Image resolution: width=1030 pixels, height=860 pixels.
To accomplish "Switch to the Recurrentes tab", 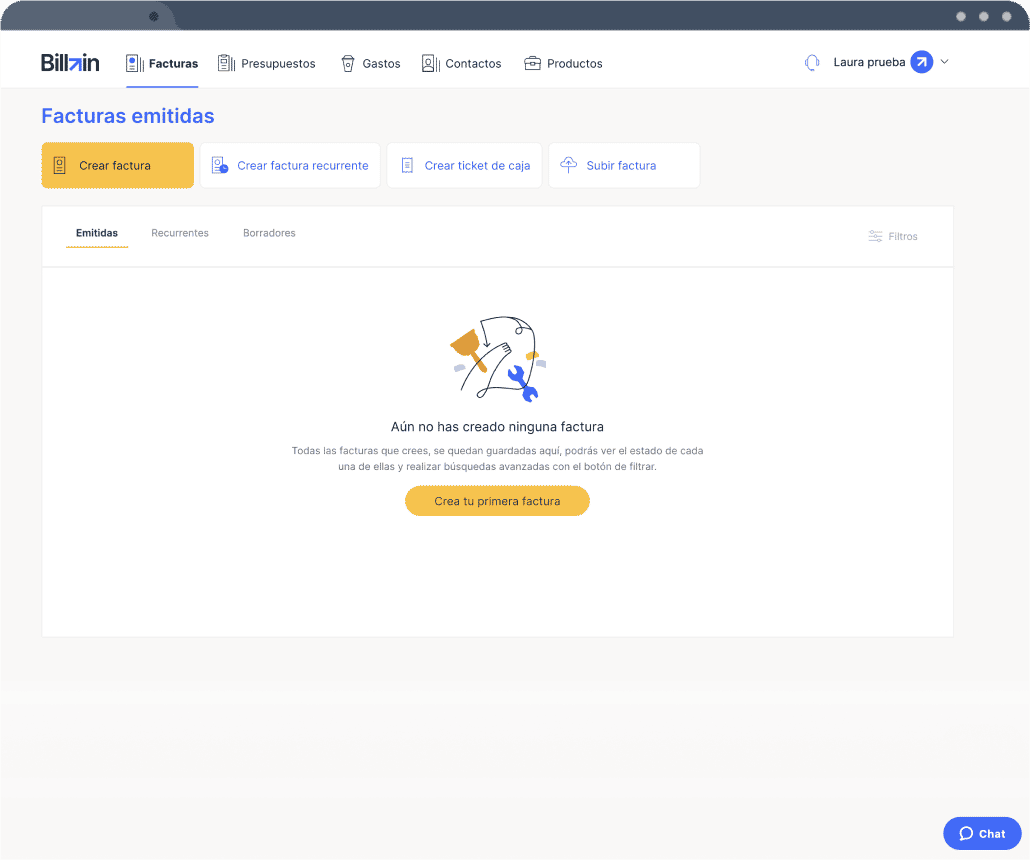I will point(180,233).
